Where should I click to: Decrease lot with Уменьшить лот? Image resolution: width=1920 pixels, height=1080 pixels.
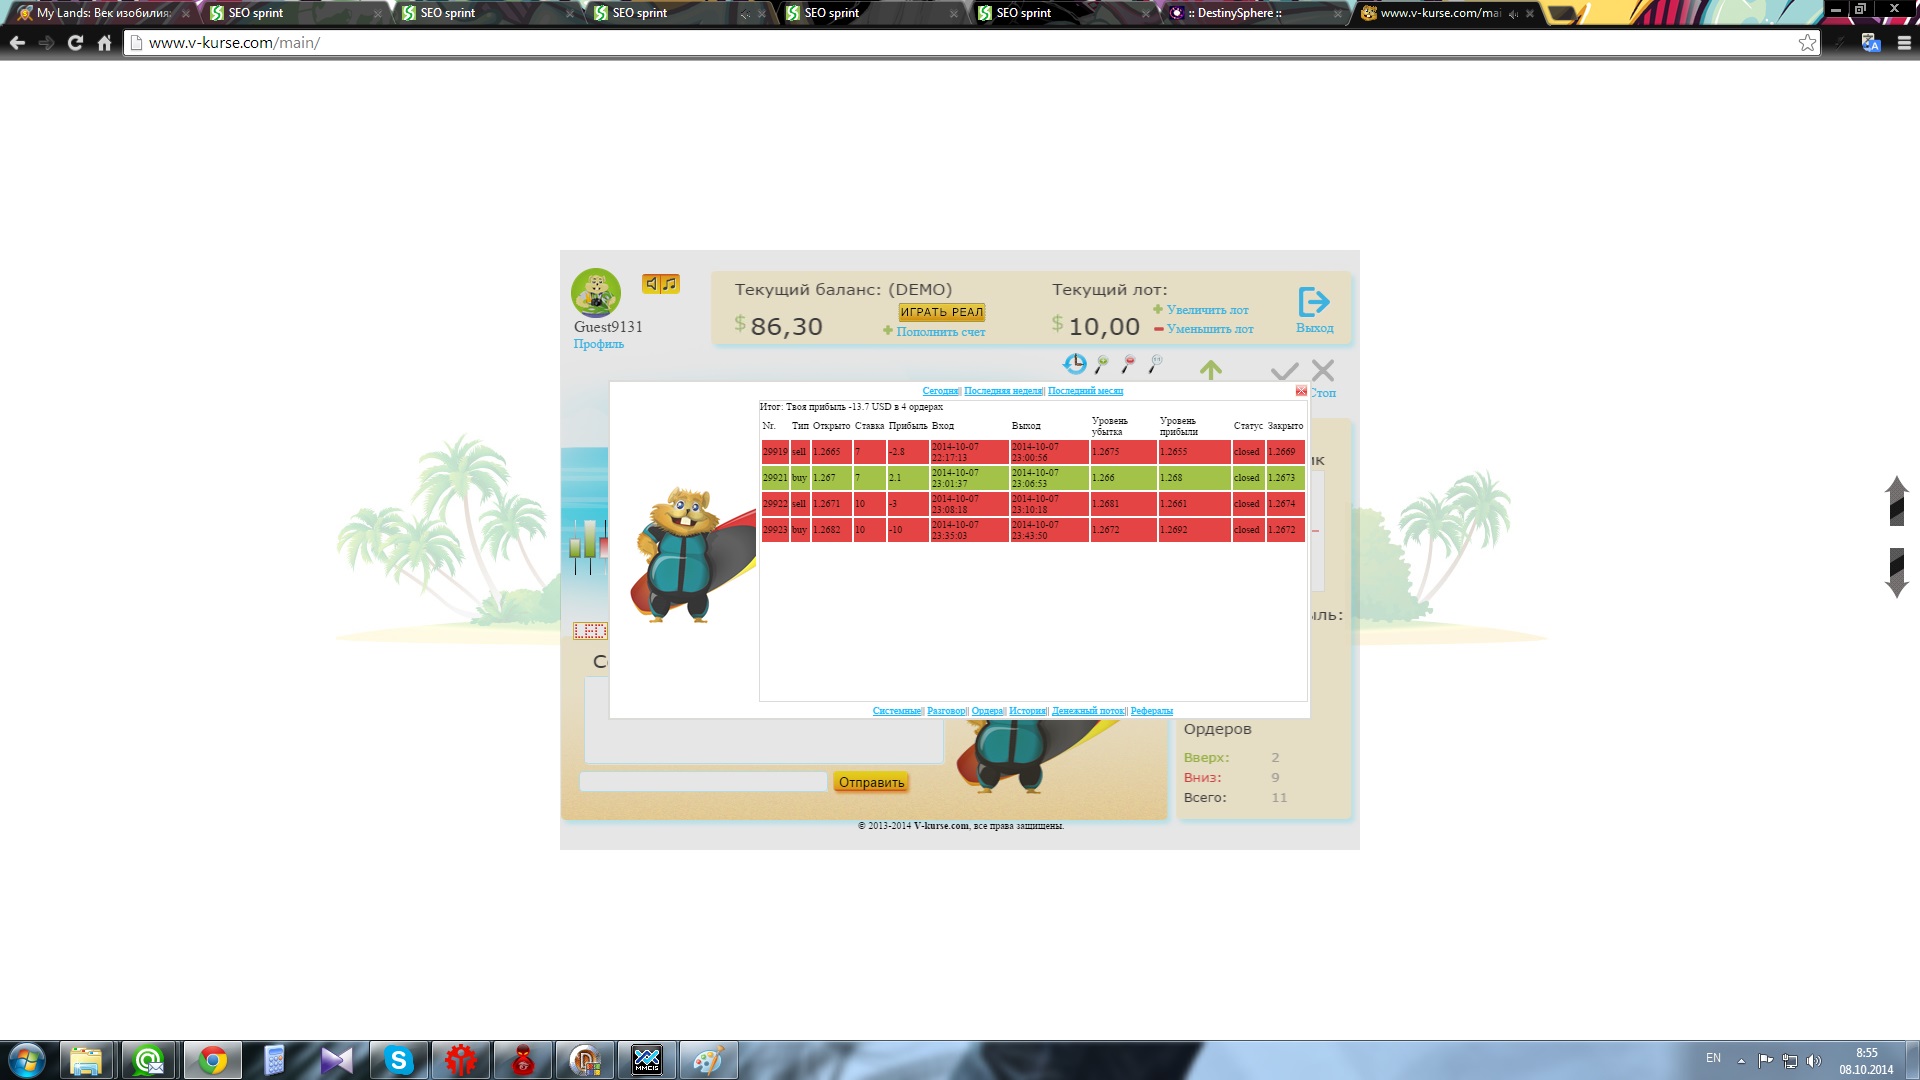pos(1209,329)
